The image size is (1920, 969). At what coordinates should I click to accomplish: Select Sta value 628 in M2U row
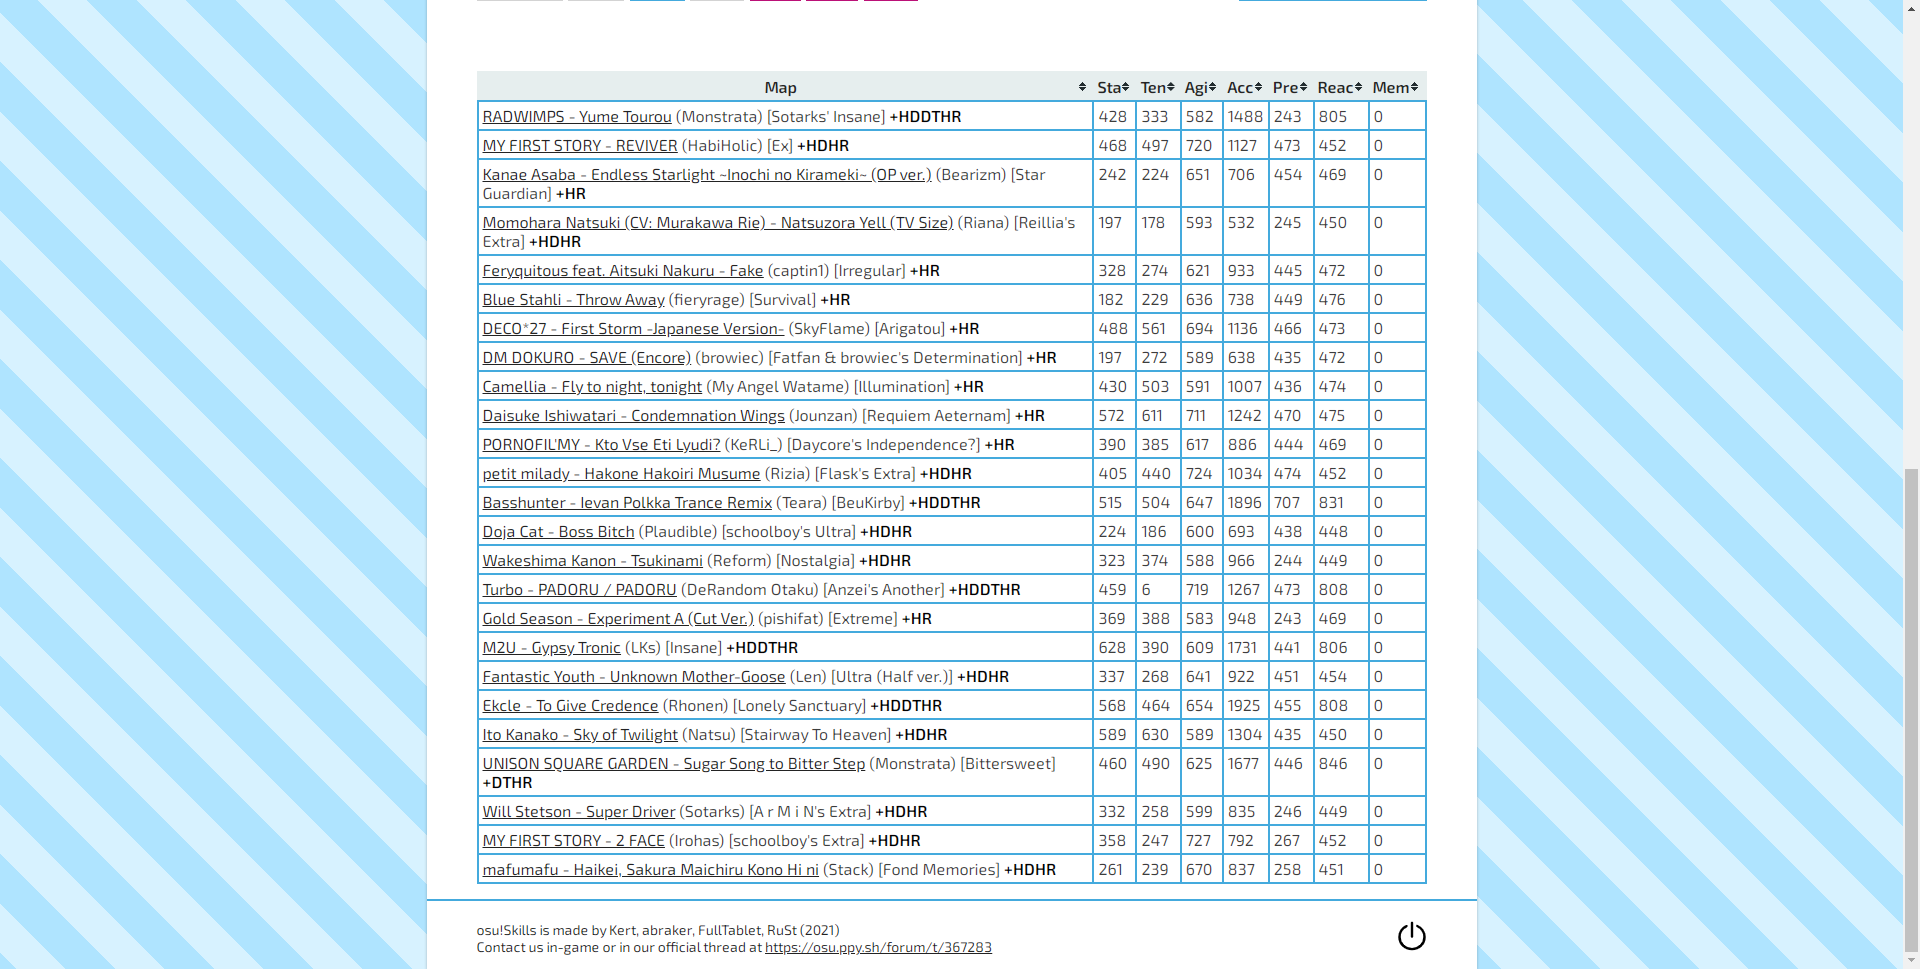(1112, 648)
